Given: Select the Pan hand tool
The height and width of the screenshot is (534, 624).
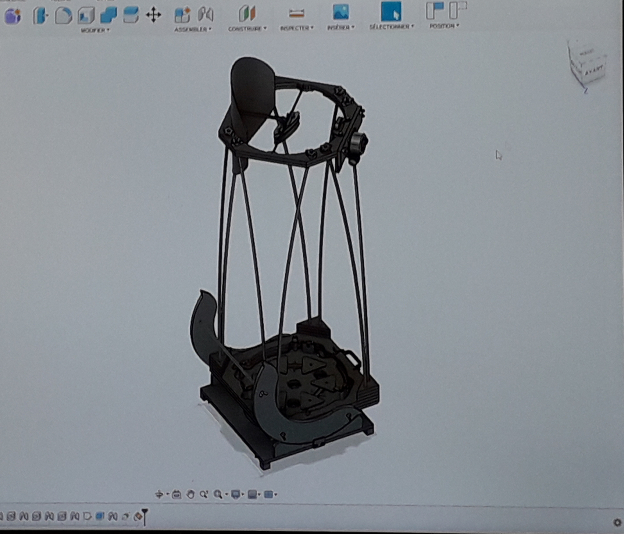Looking at the screenshot, I should [190, 494].
